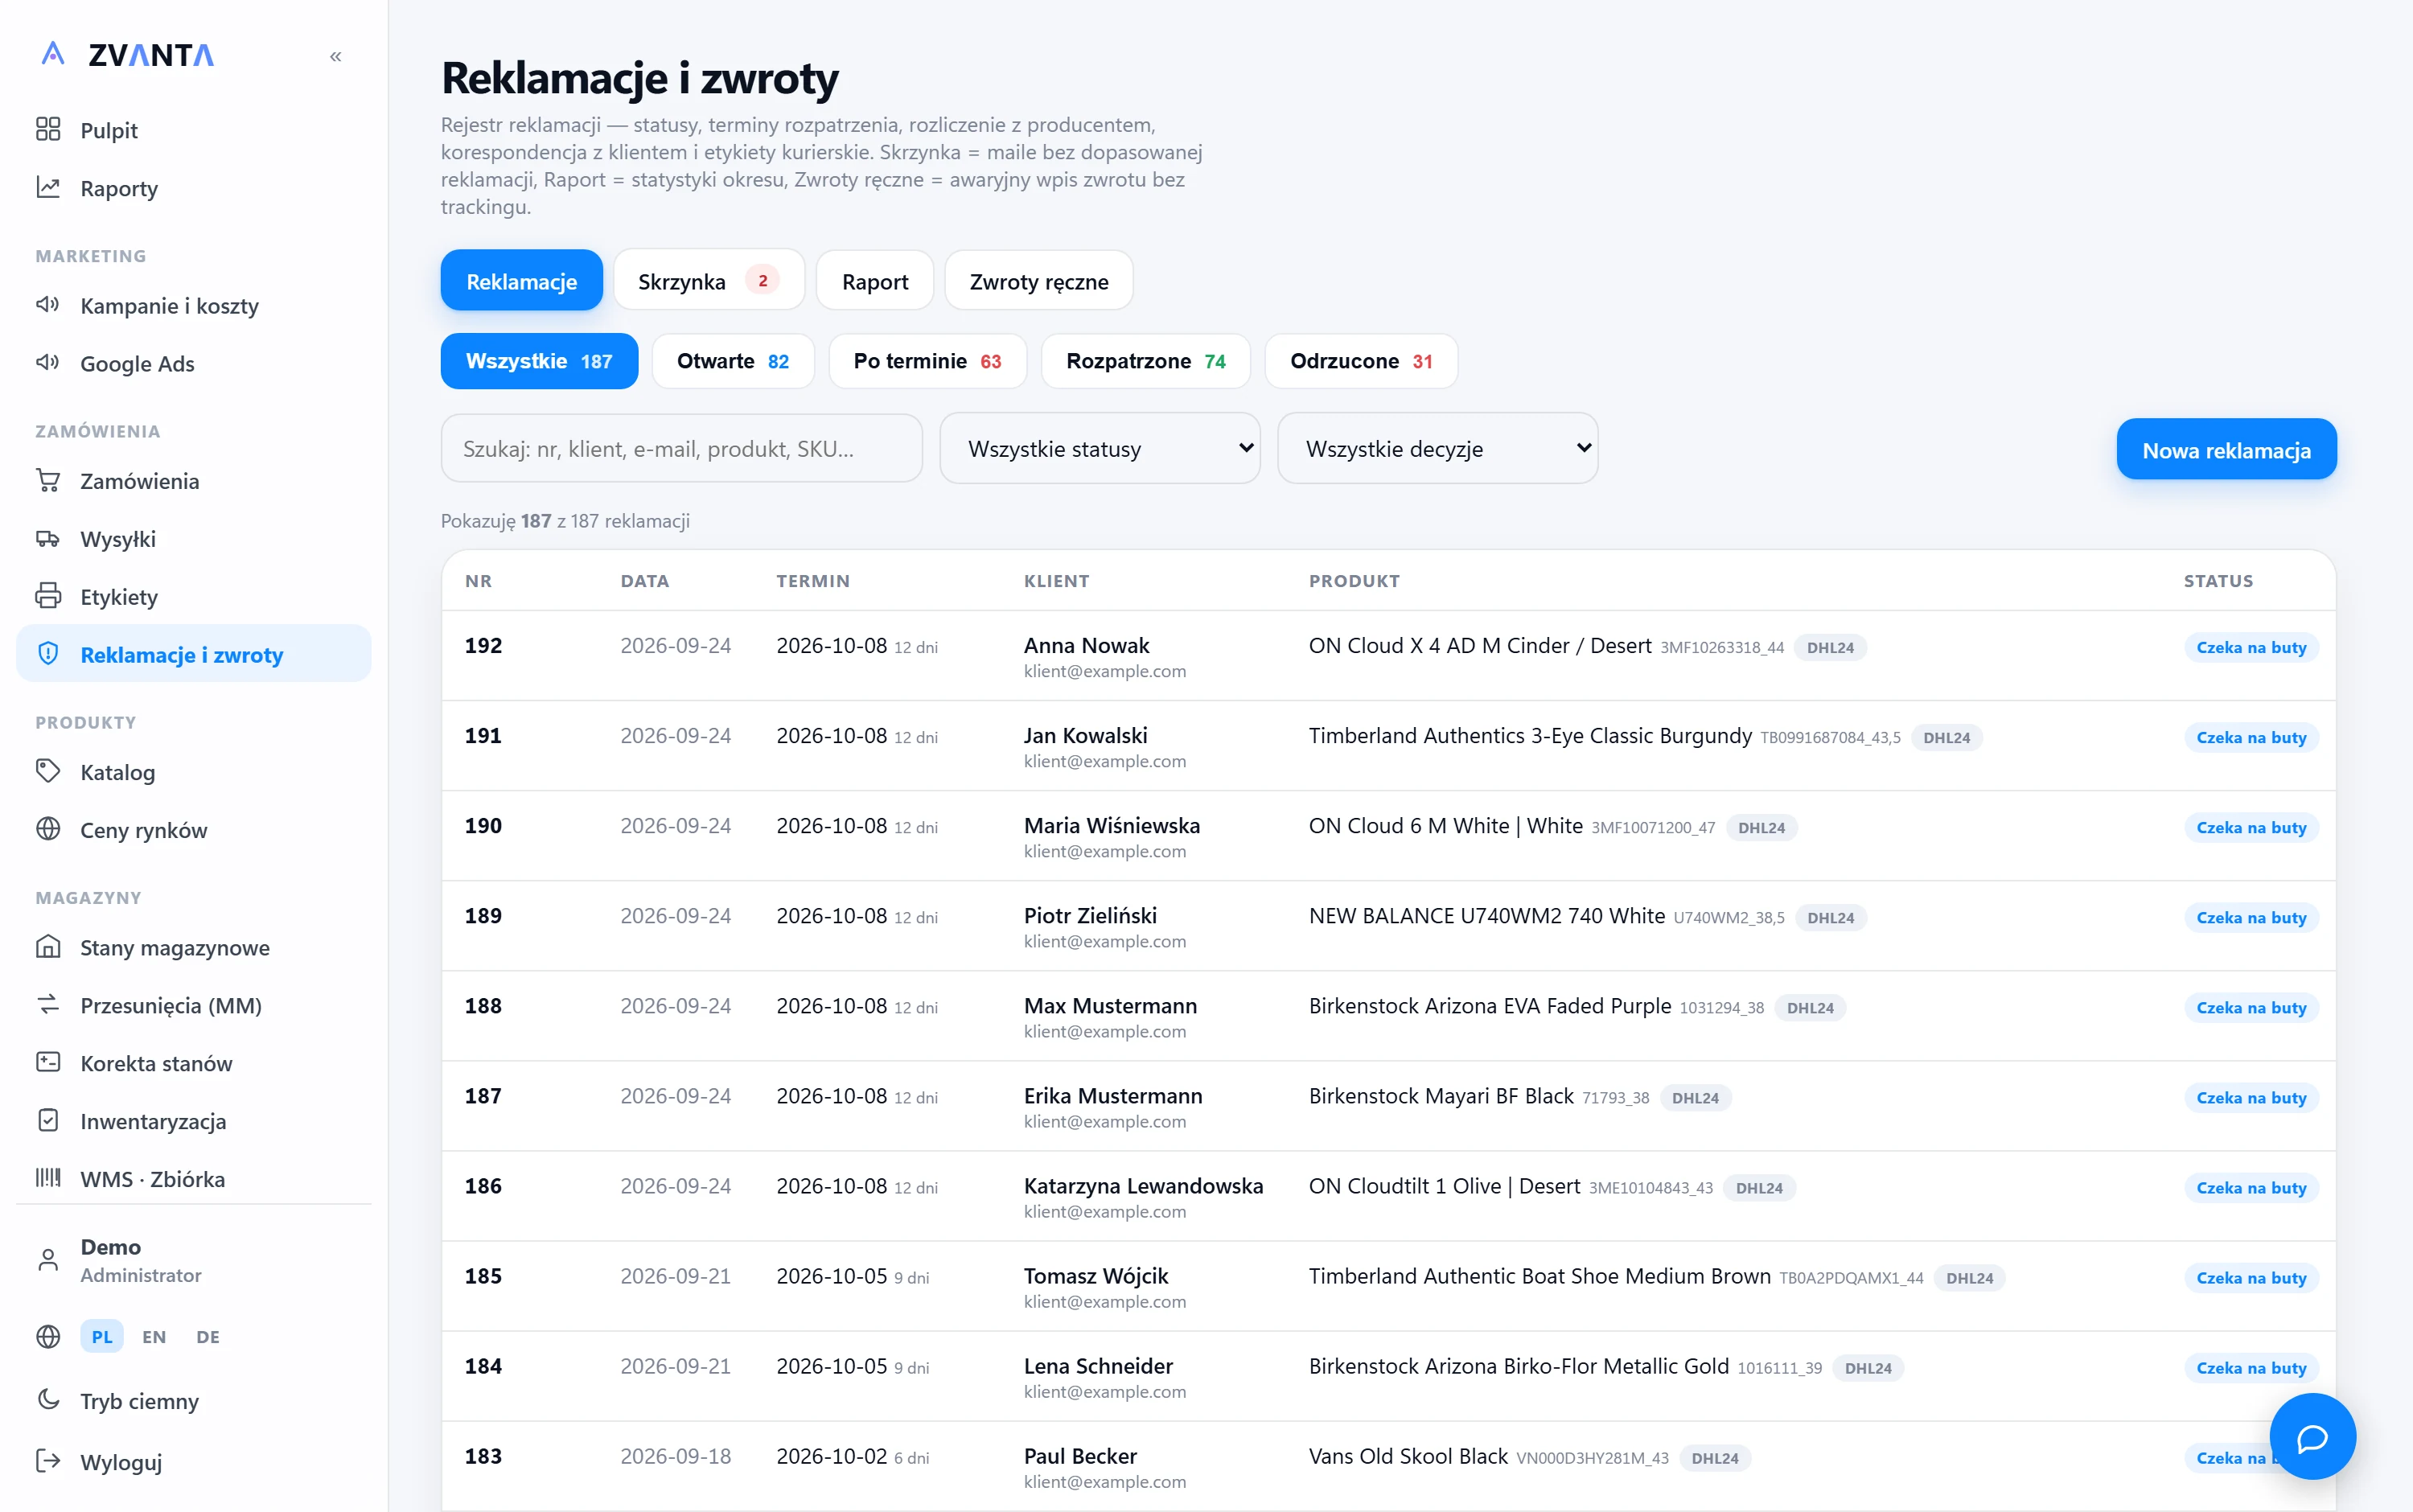Screen dimensions: 2413x1512
Task: Click the Nowa reklamacja button
Action: tap(2227, 449)
